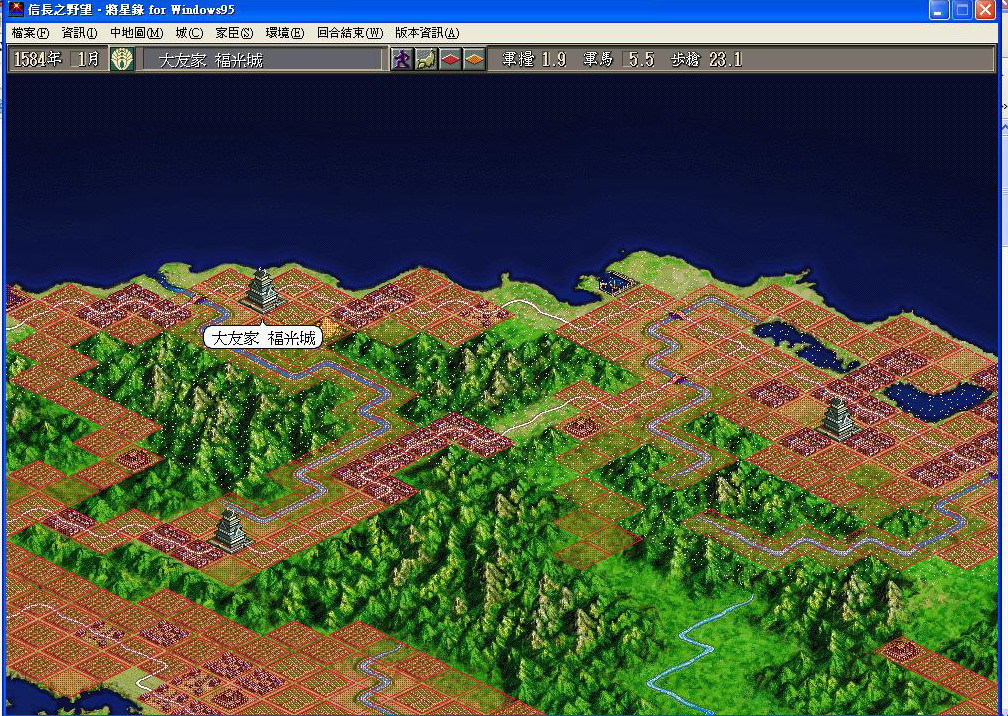Screen dimensions: 1008x716
Task: Click the orange diamond toolbar icon
Action: (x=474, y=60)
